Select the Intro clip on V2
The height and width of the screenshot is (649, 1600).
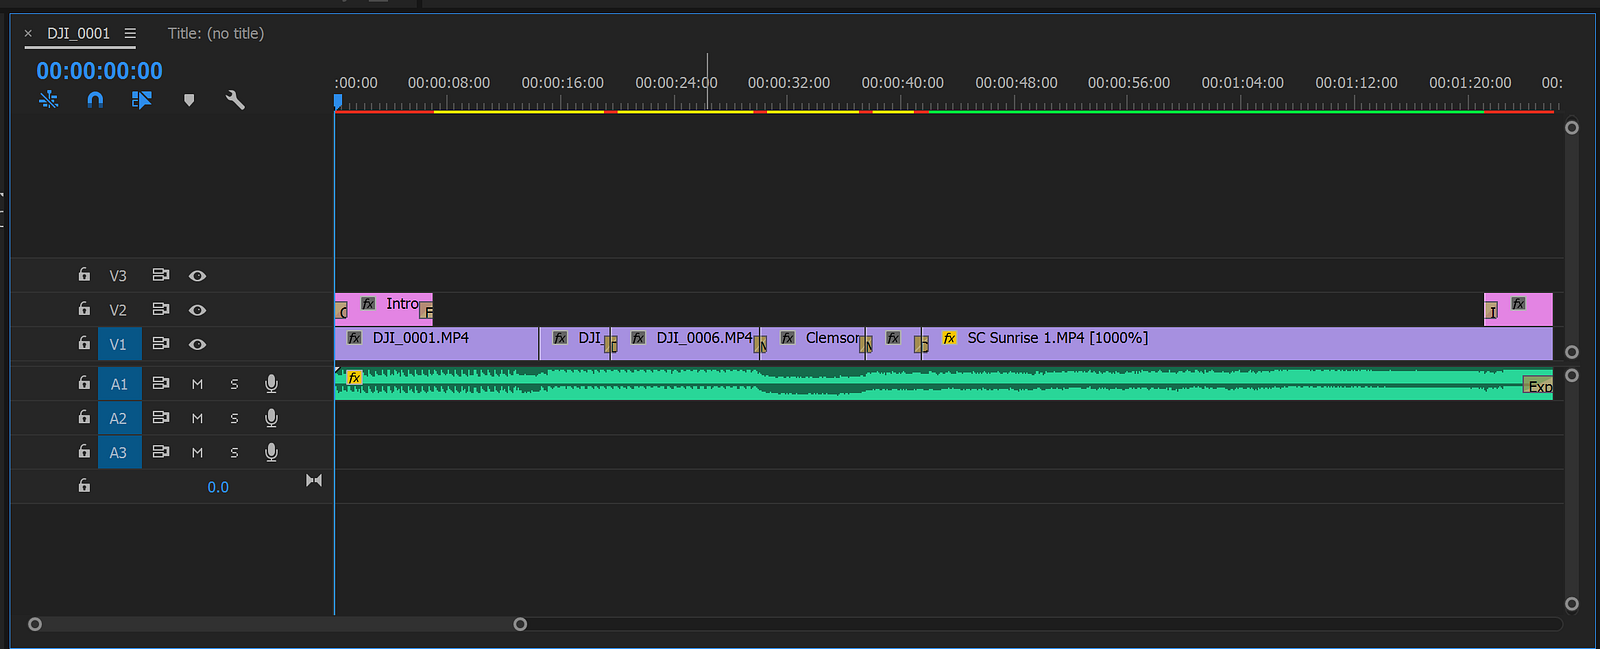tap(384, 309)
